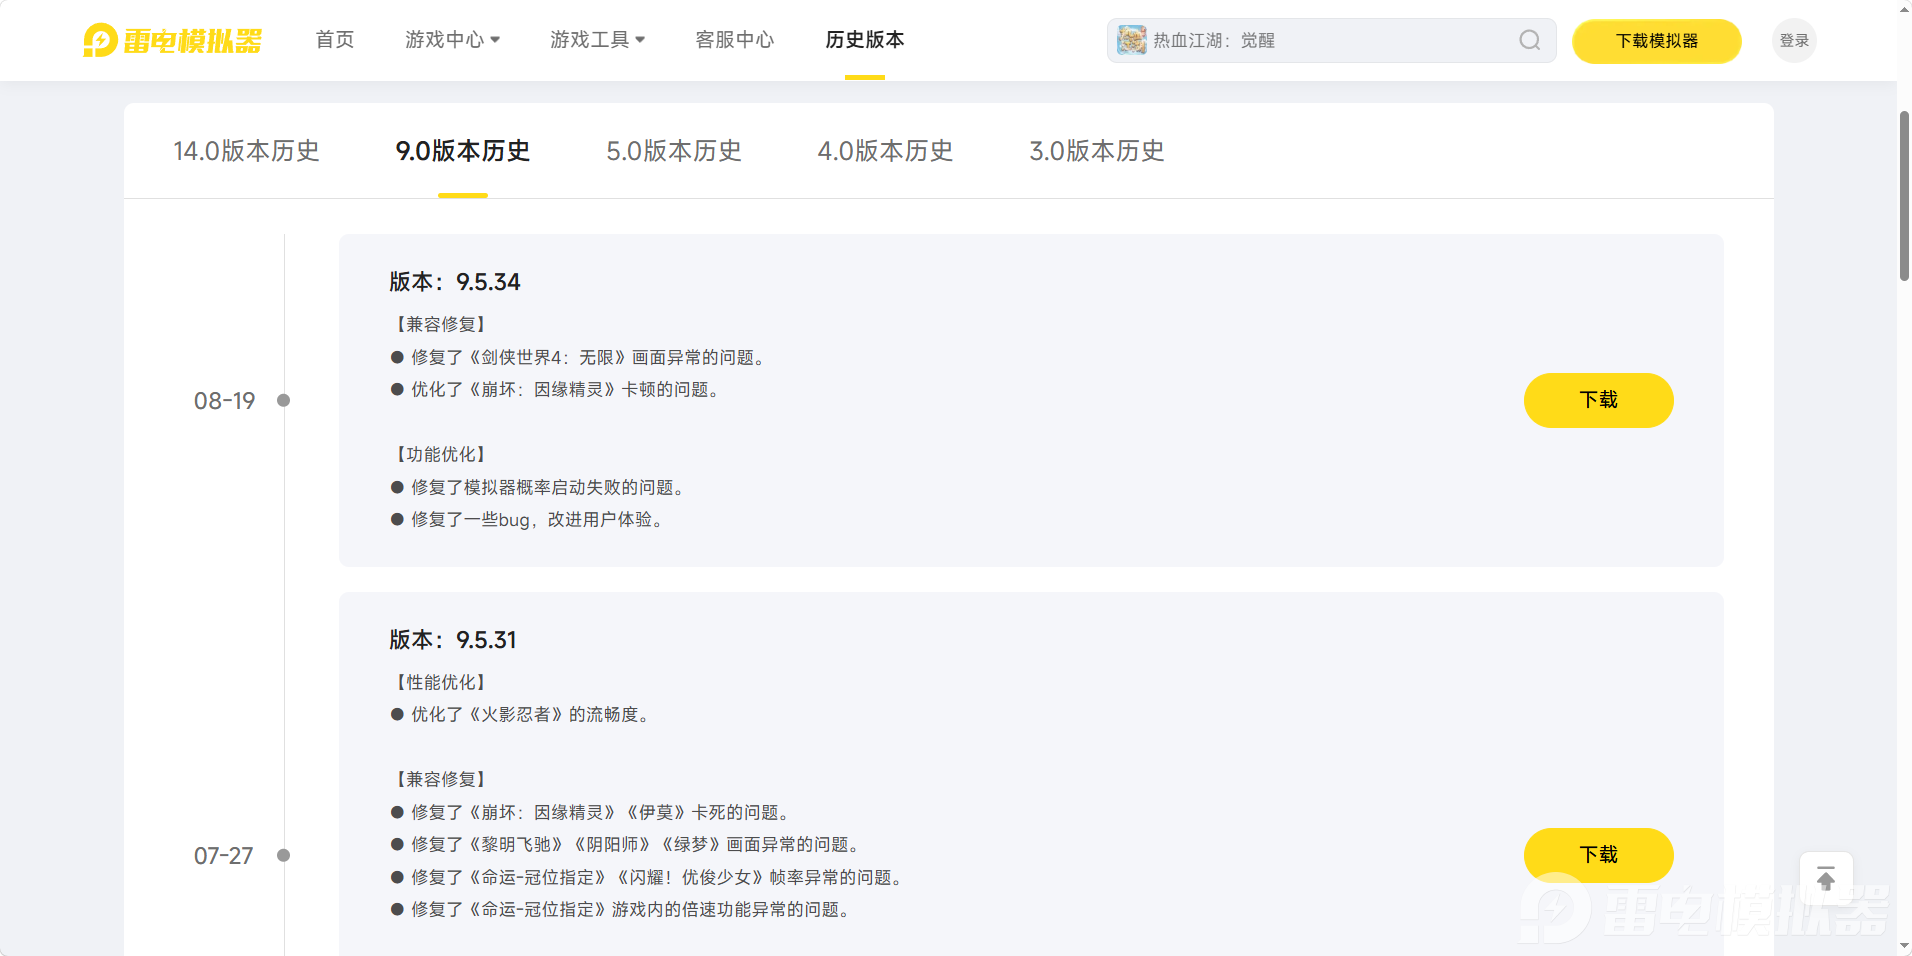Click the 版本：9.5.31 heading
This screenshot has width=1912, height=956.
pos(453,640)
